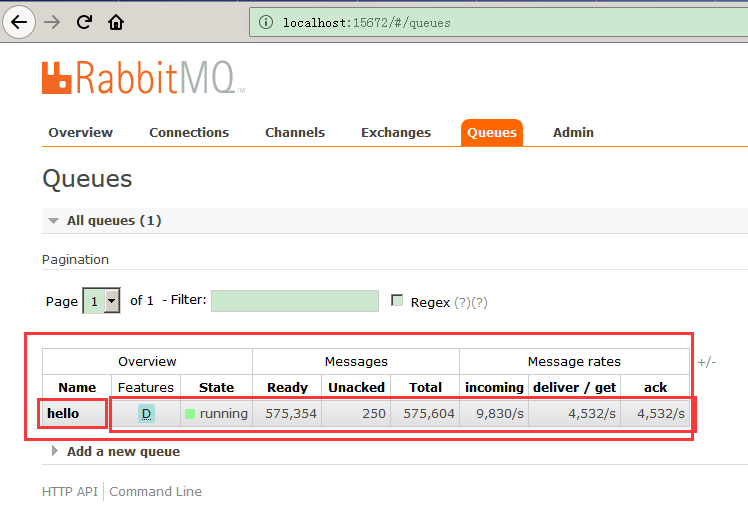Screen dimensions: 748x513
Task: Open the hello queue details
Action: pyautogui.click(x=63, y=413)
